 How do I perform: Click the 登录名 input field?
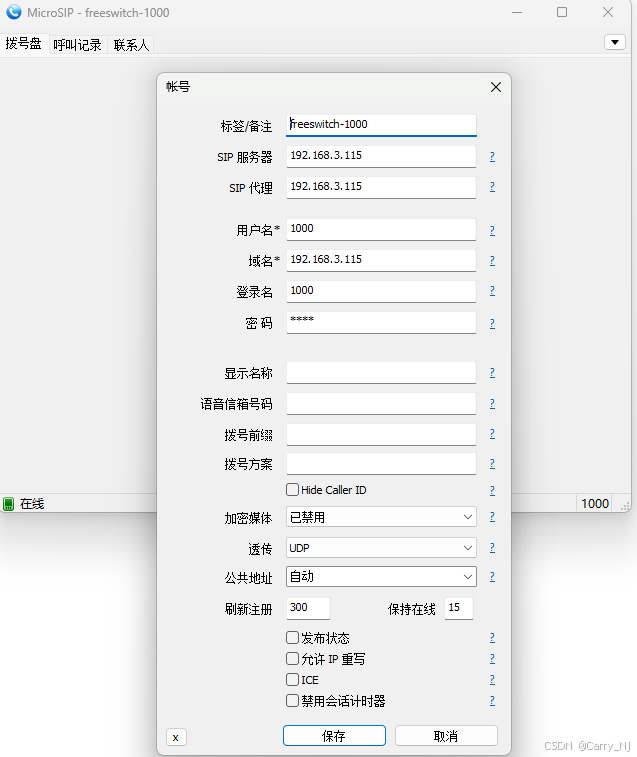[x=381, y=291]
